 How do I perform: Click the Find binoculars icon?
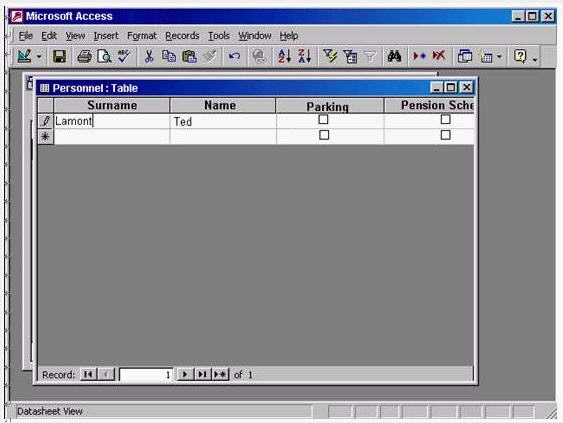pyautogui.click(x=394, y=56)
